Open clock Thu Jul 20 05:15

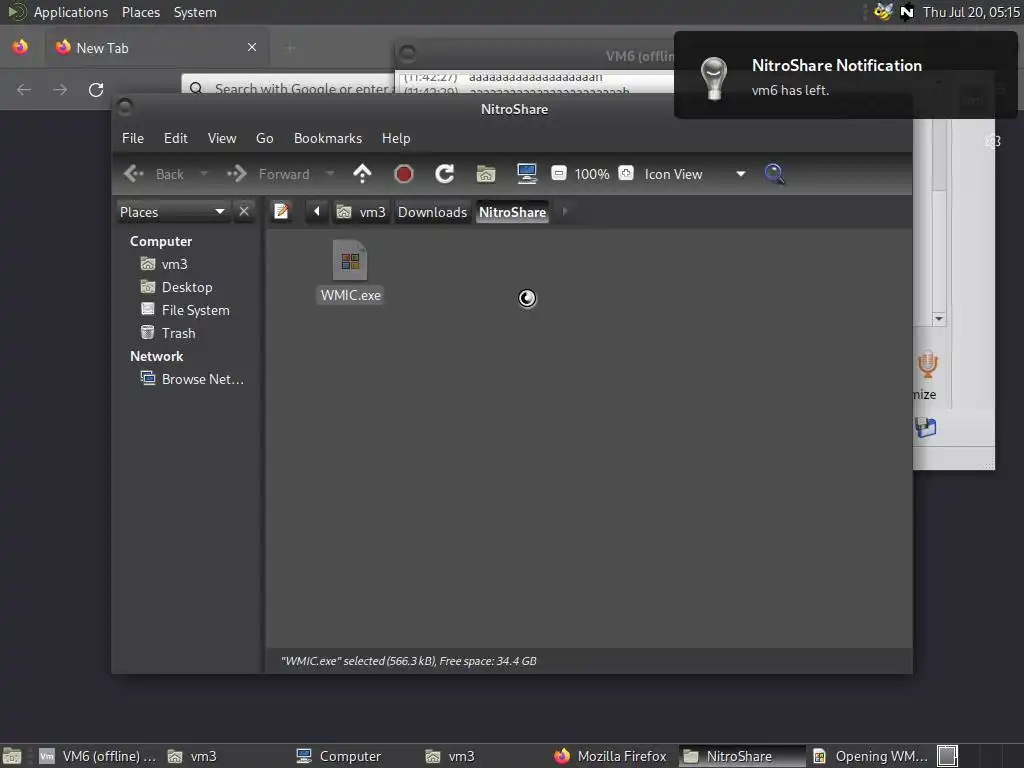click(971, 12)
